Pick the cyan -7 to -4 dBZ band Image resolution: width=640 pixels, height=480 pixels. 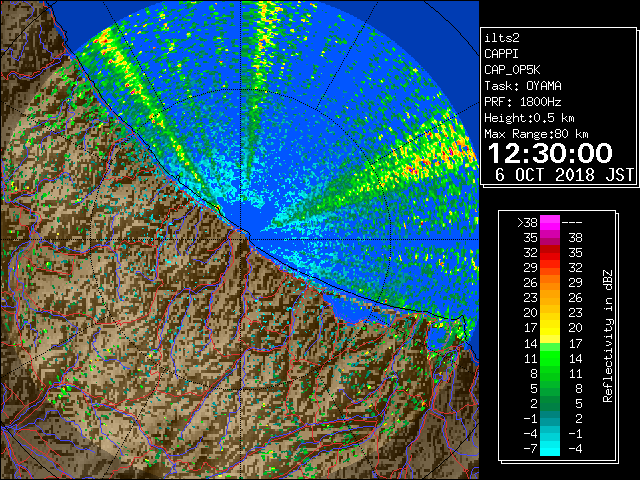(550, 448)
